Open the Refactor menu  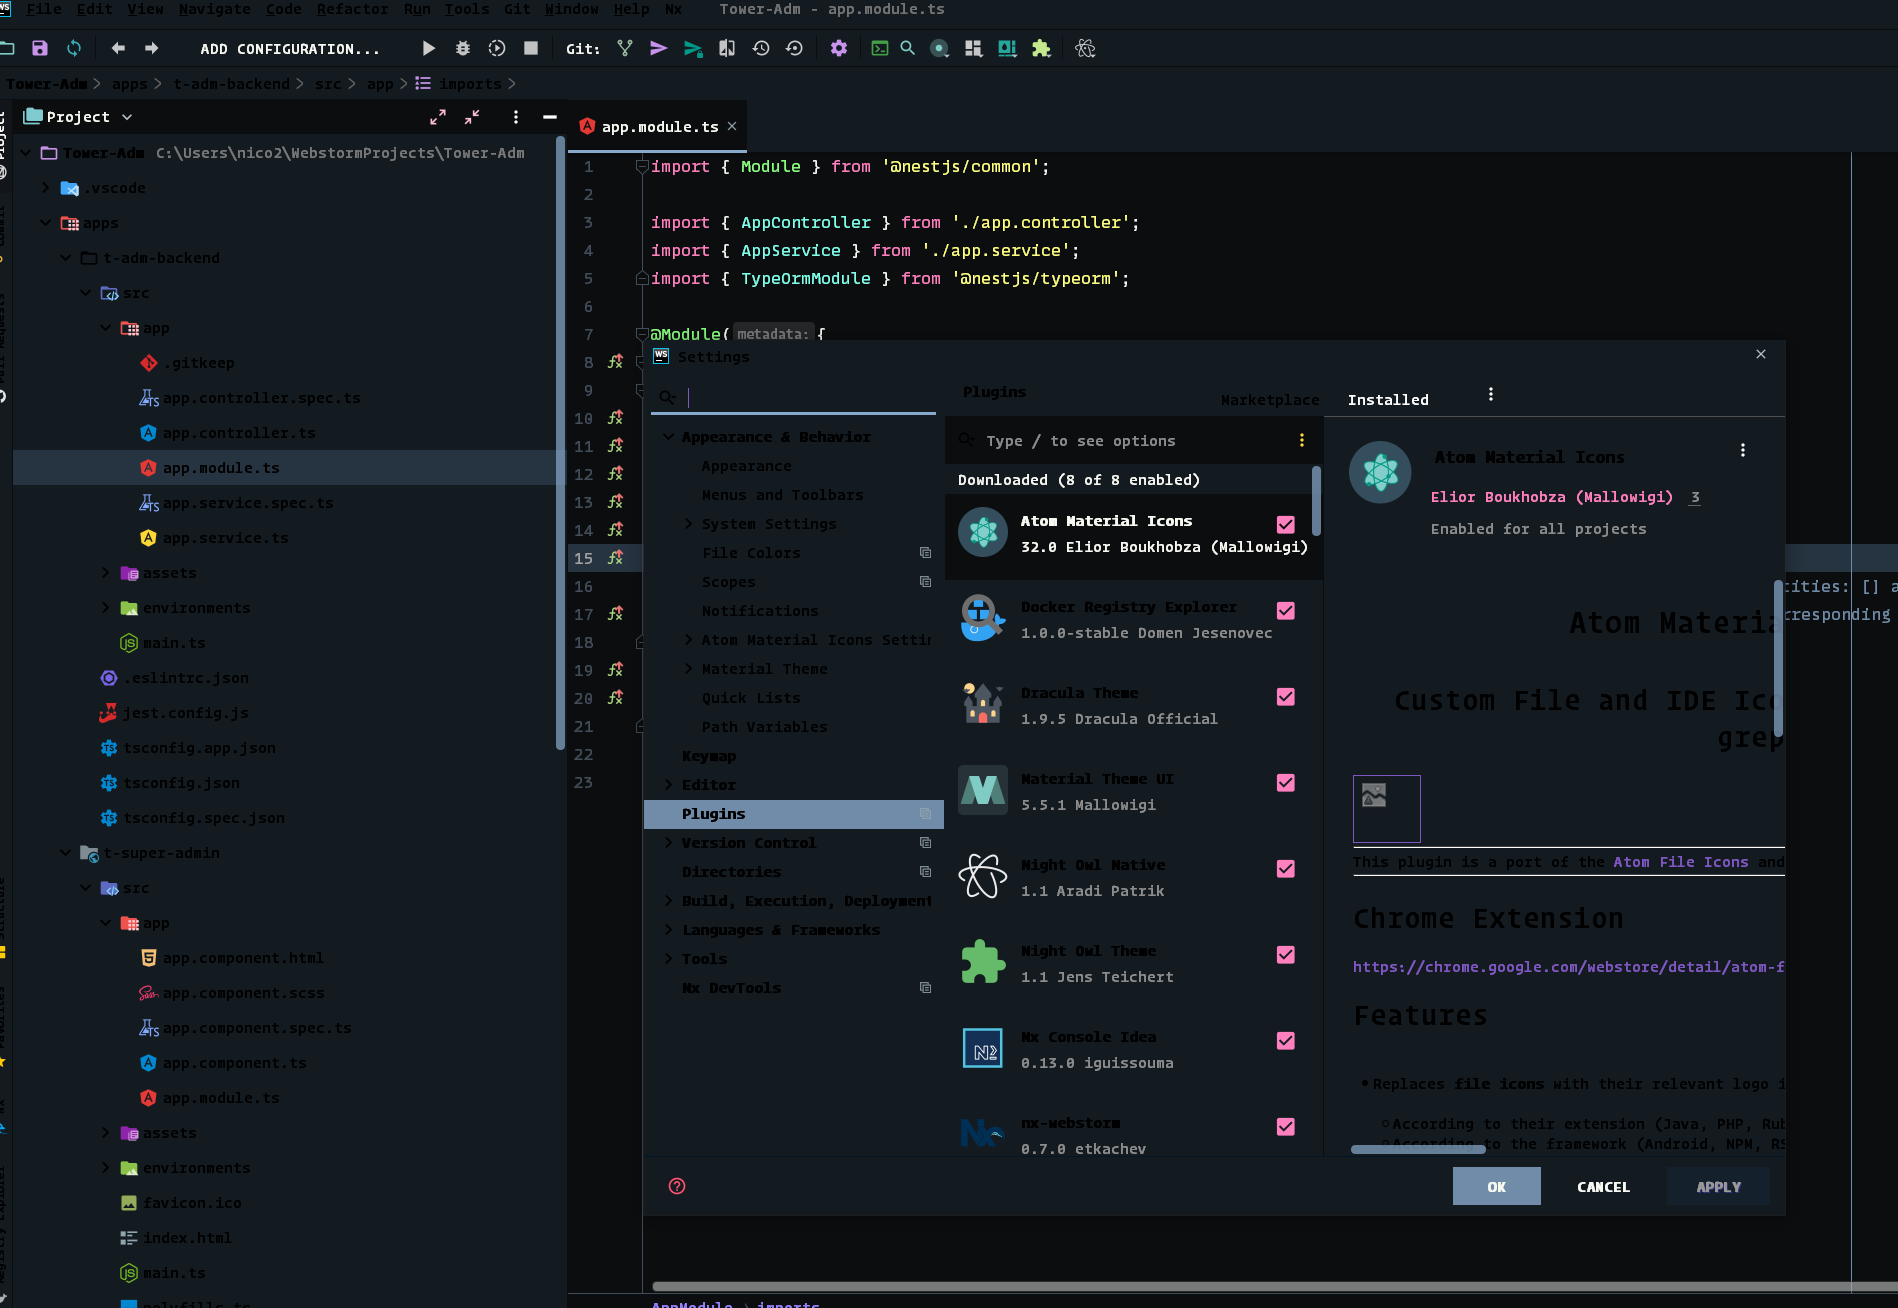352,9
